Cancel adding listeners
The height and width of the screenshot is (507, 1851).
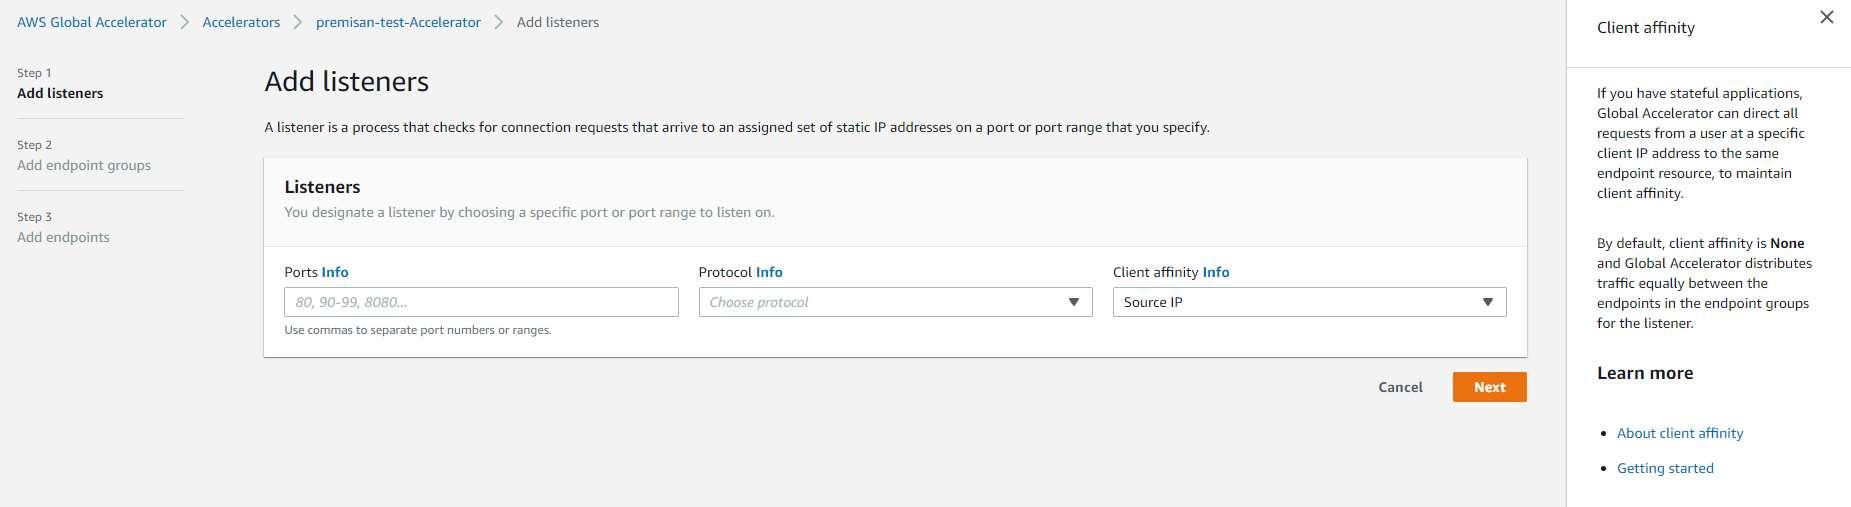[1400, 387]
